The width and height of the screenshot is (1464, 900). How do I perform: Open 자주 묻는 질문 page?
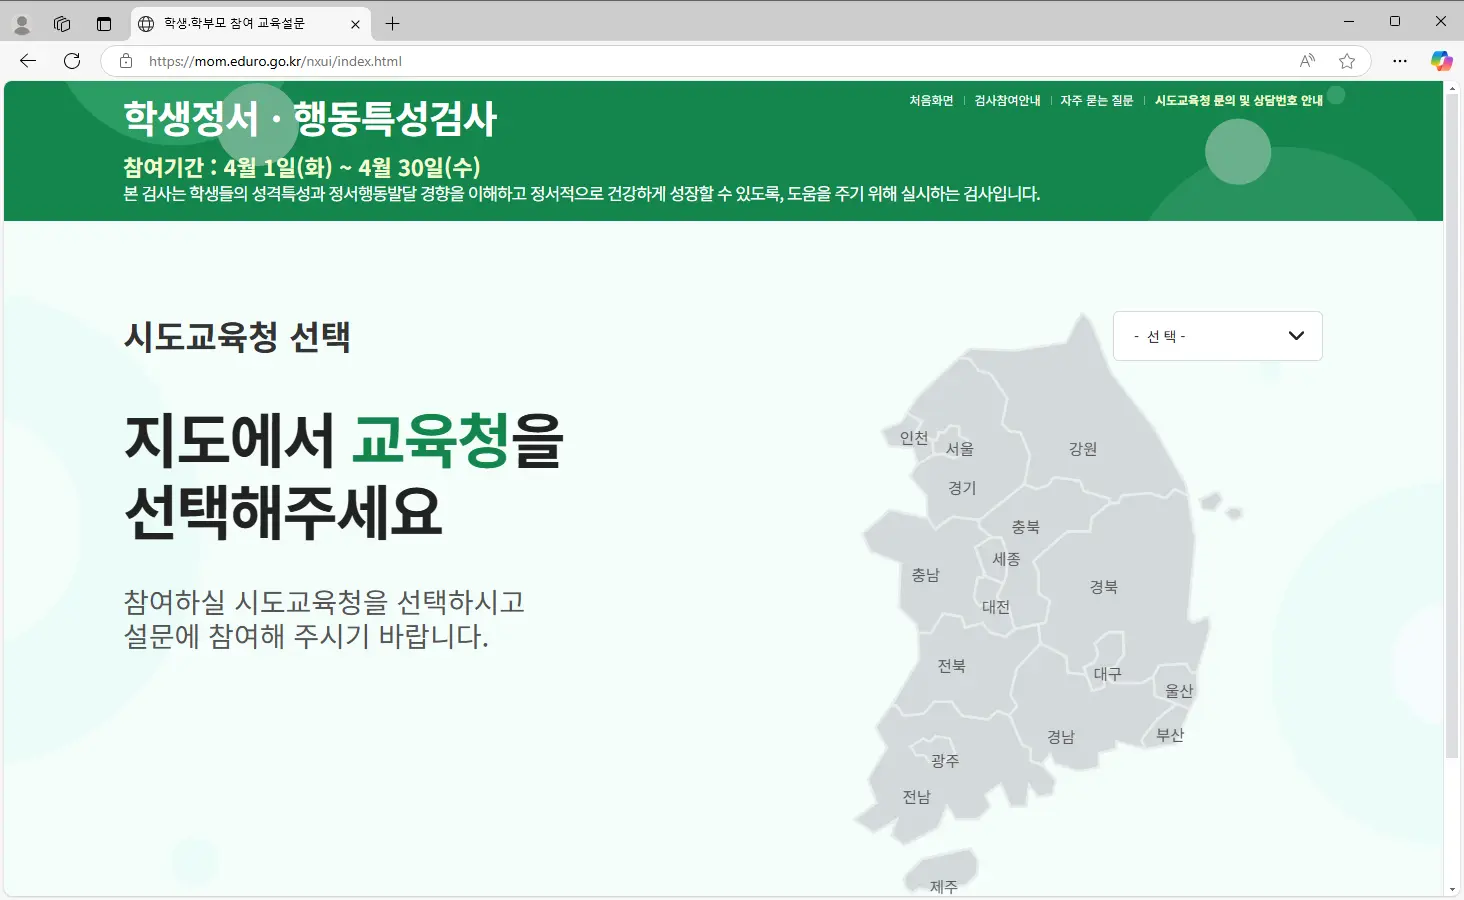1096,100
